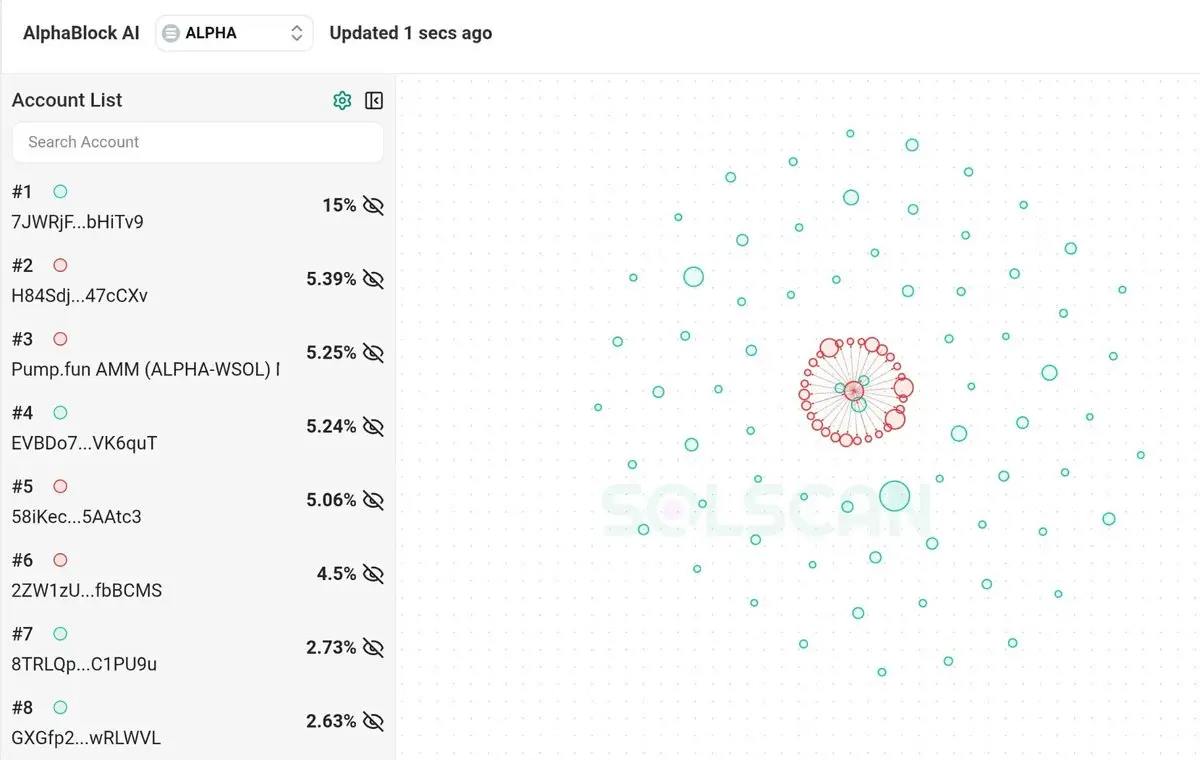Toggle visibility of the 5.39% account
Image resolution: width=1200 pixels, height=760 pixels.
[x=373, y=279]
